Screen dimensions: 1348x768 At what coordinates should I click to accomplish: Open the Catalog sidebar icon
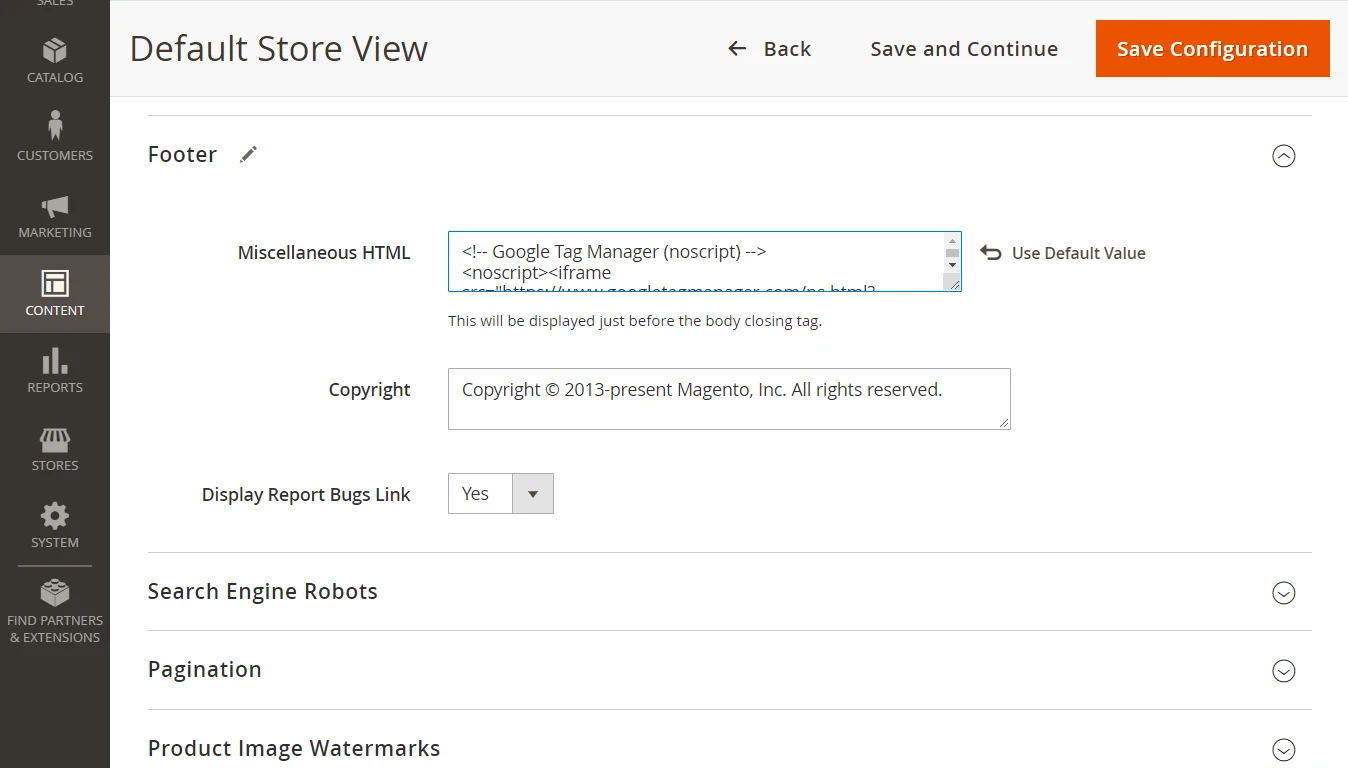(55, 50)
